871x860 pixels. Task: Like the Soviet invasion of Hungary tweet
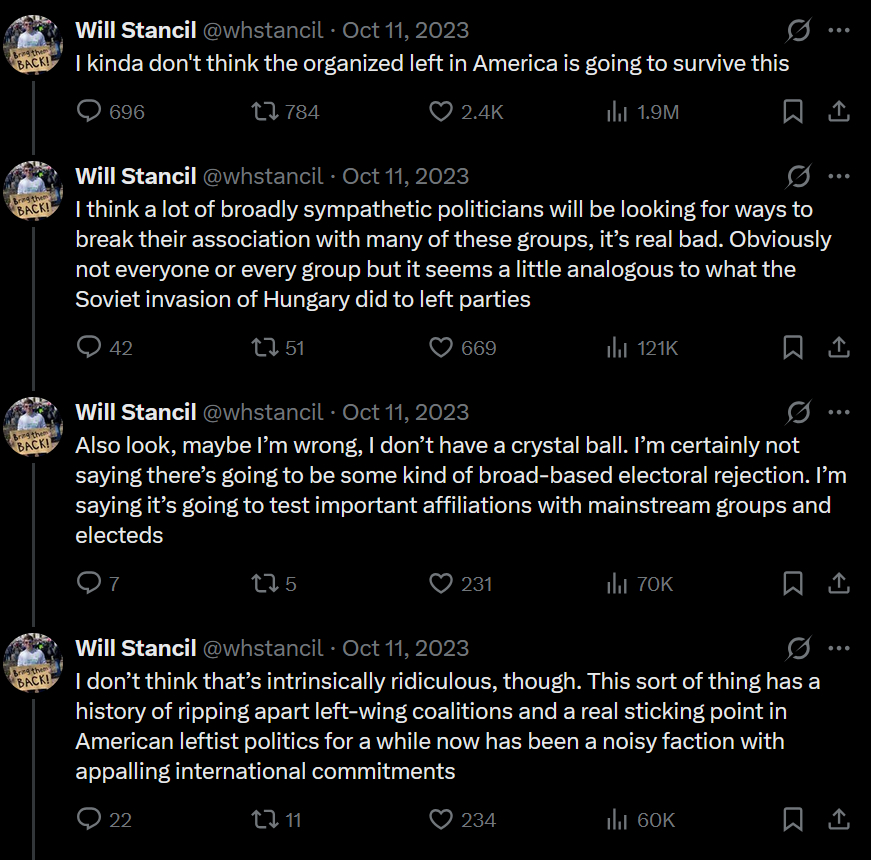[441, 348]
